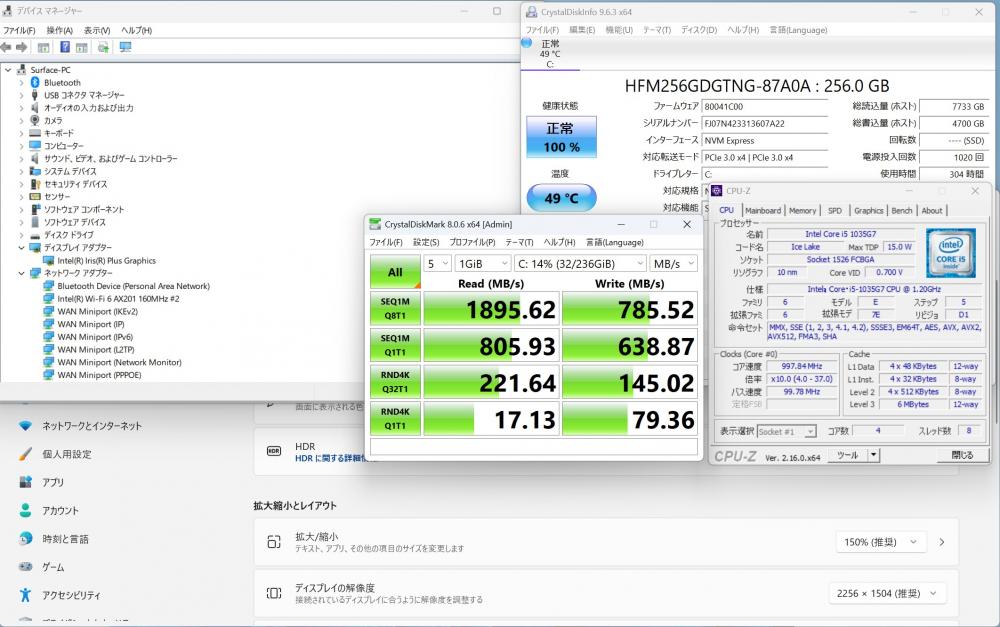Switch to the Memory tab in CPU-Z
The height and width of the screenshot is (627, 1000).
click(802, 210)
